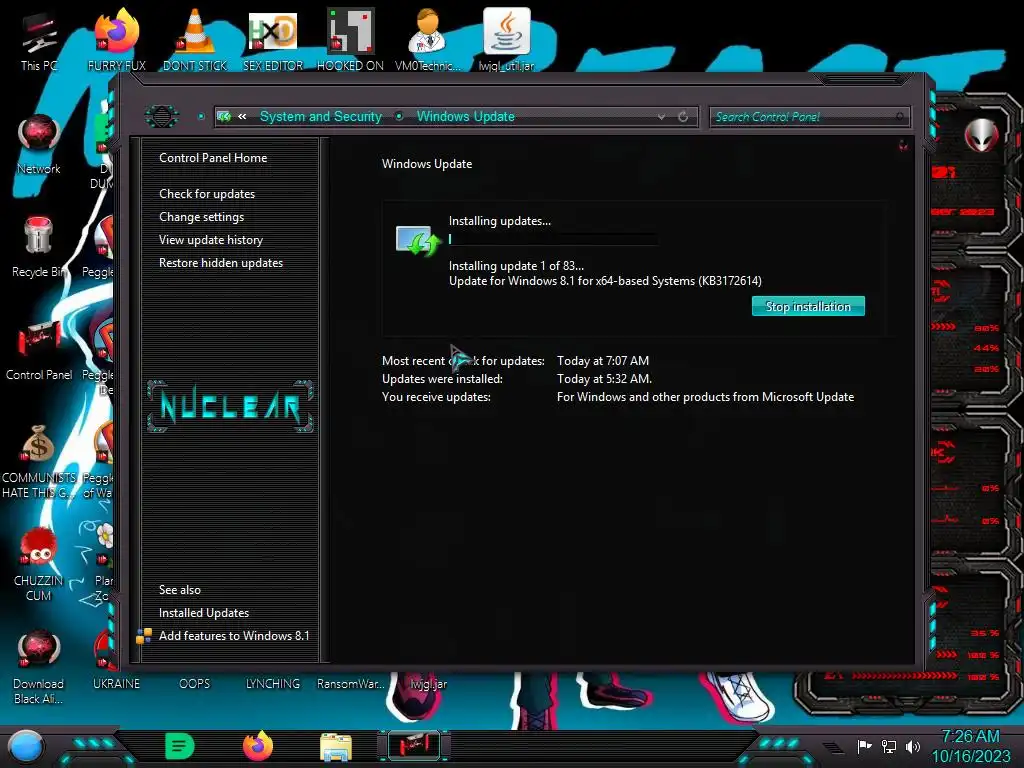Open the Download Black Ali desktop icon
The width and height of the screenshot is (1024, 768).
39,667
